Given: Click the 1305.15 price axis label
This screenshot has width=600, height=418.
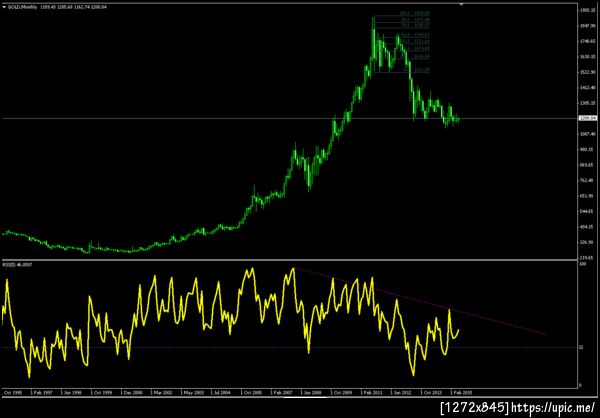Looking at the screenshot, I should click(x=589, y=103).
